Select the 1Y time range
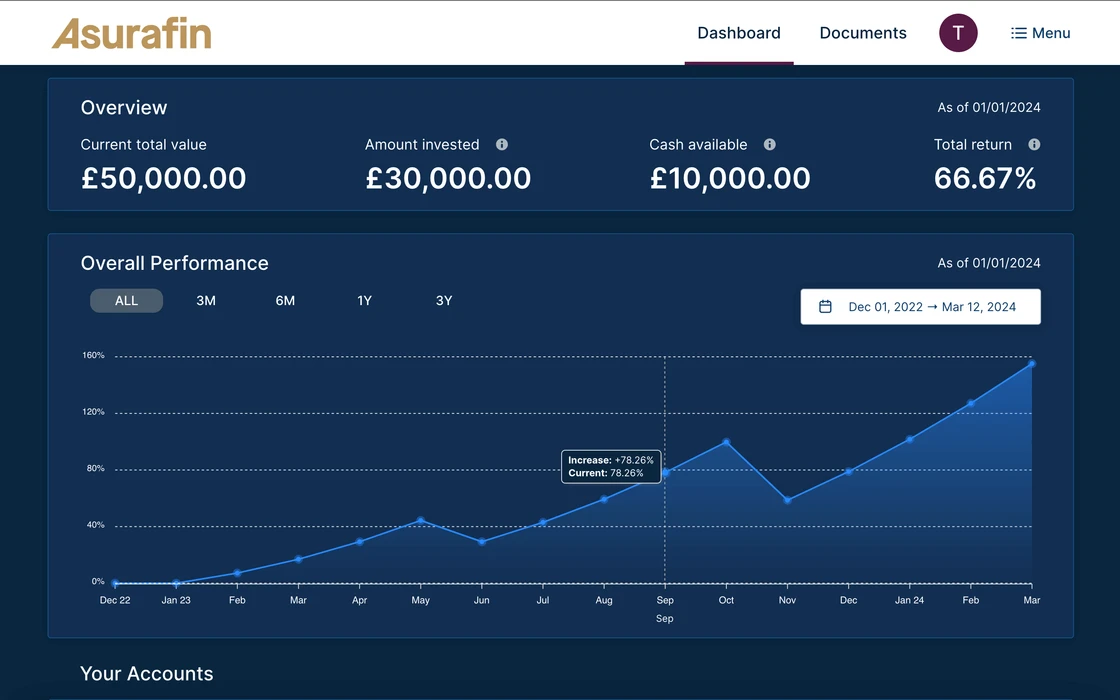This screenshot has width=1120, height=700. tap(364, 301)
